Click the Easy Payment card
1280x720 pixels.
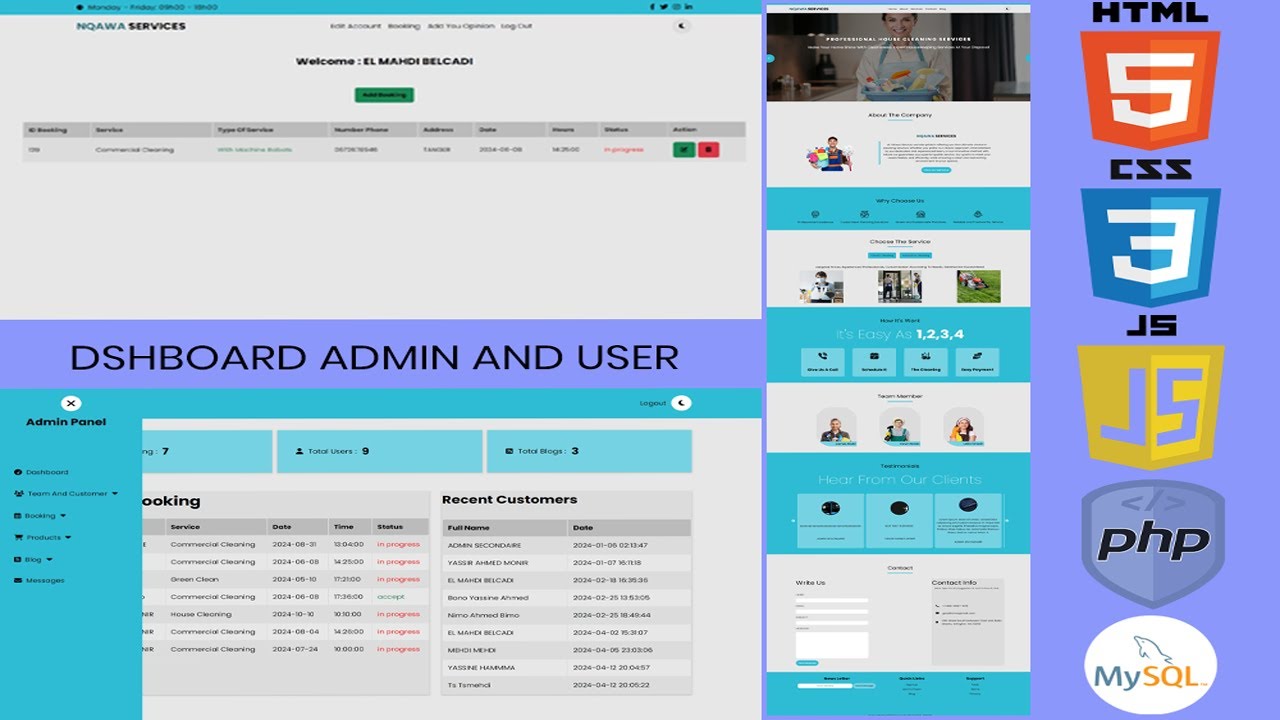[977, 362]
